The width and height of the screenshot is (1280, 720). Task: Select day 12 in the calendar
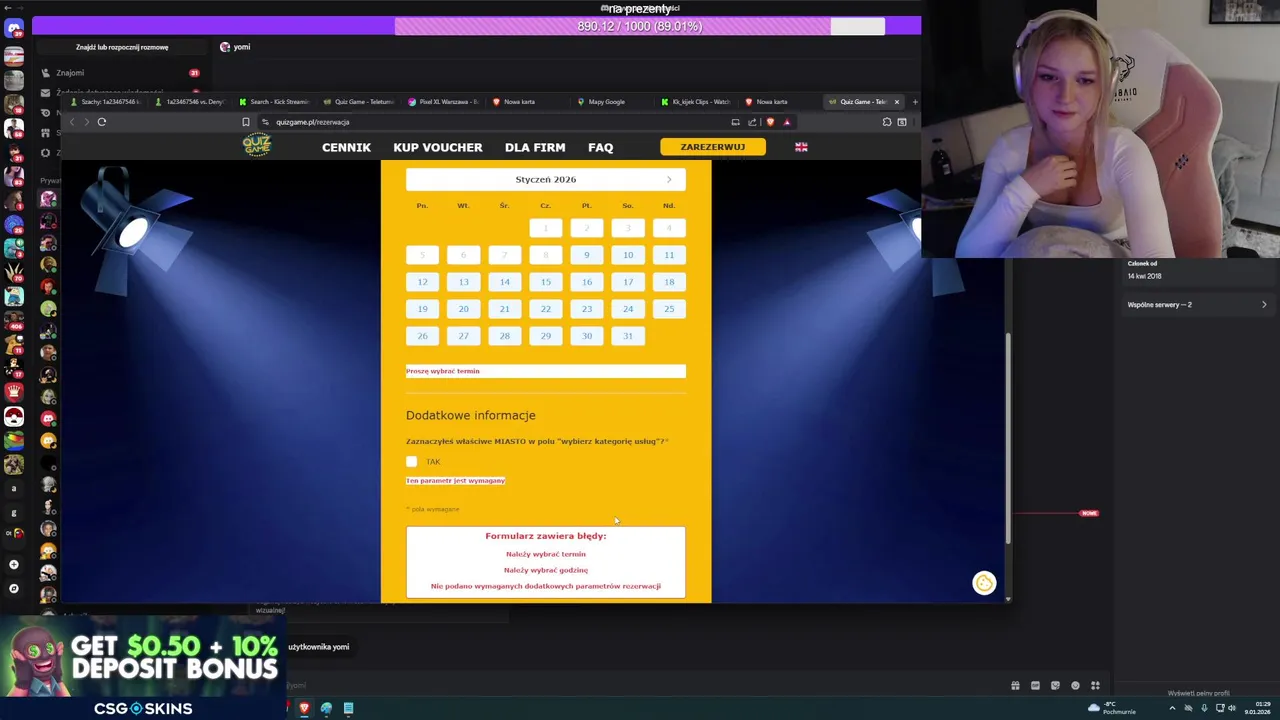click(422, 282)
